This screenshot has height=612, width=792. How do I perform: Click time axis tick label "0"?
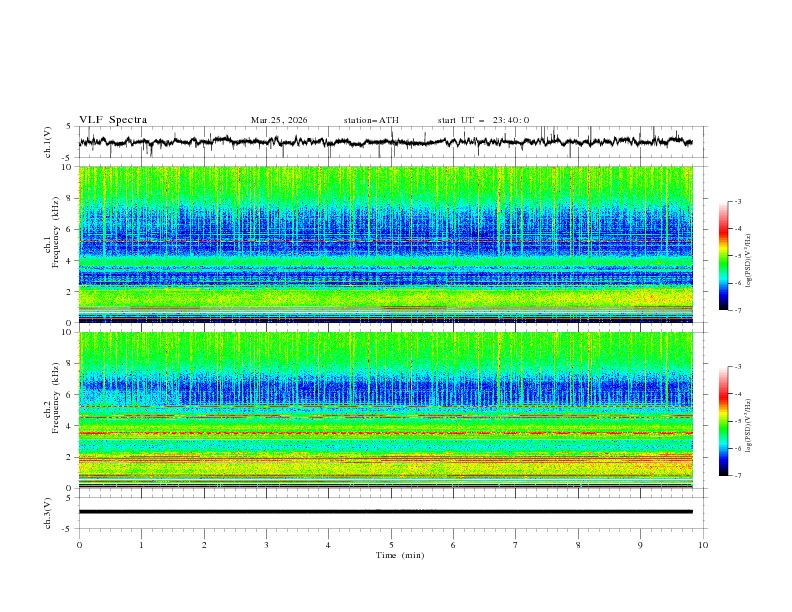(79, 545)
